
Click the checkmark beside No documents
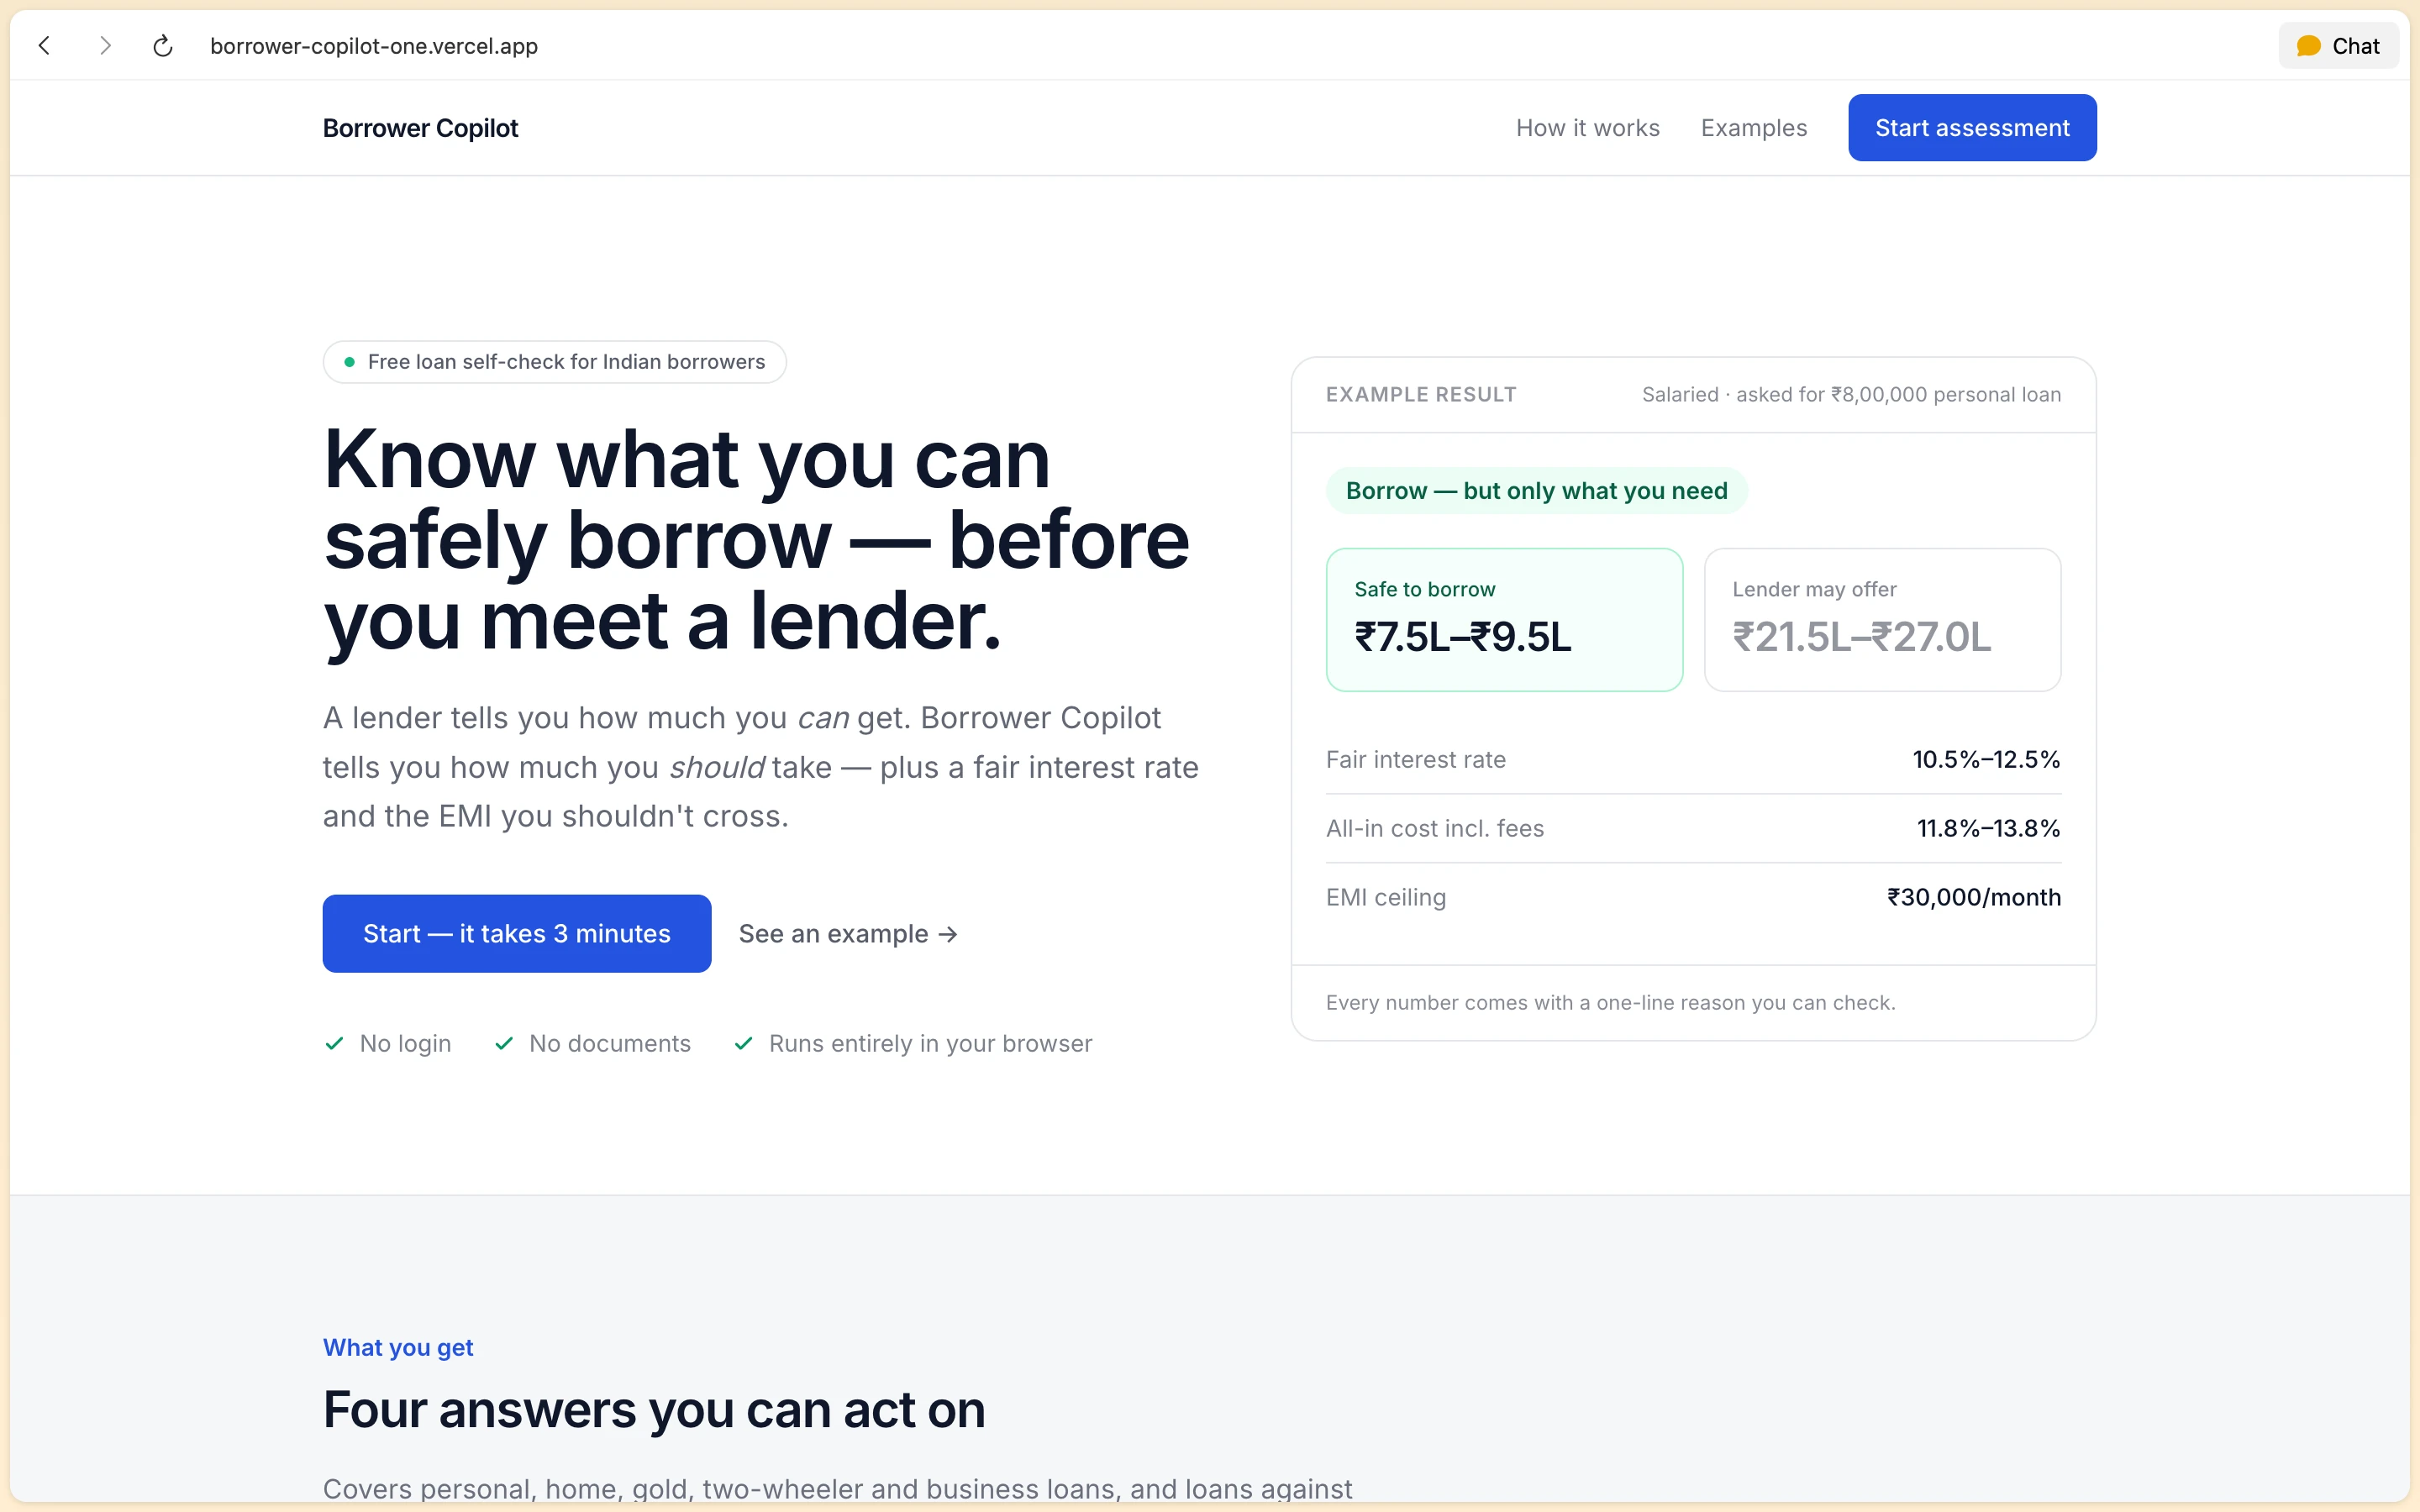pyautogui.click(x=504, y=1043)
